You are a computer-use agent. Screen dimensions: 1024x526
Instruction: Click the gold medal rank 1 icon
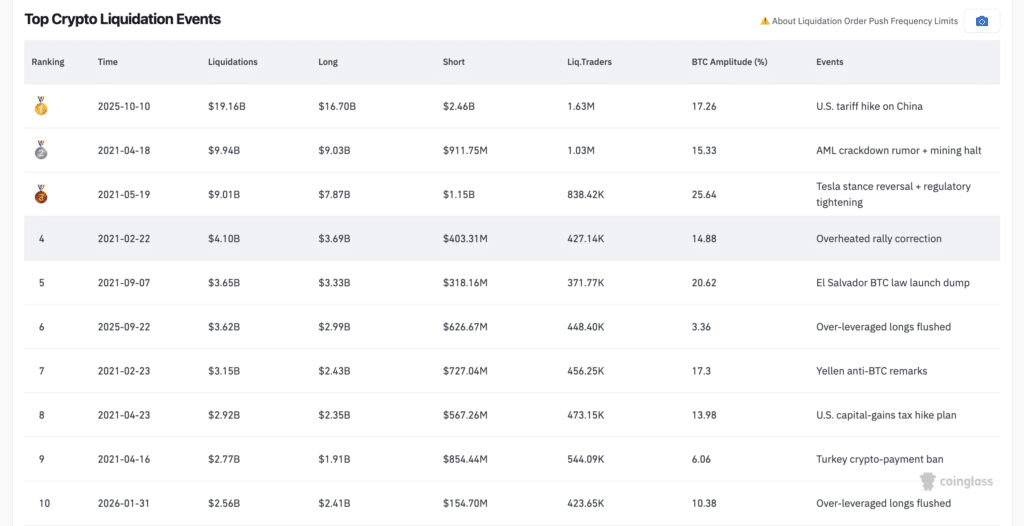click(40, 106)
